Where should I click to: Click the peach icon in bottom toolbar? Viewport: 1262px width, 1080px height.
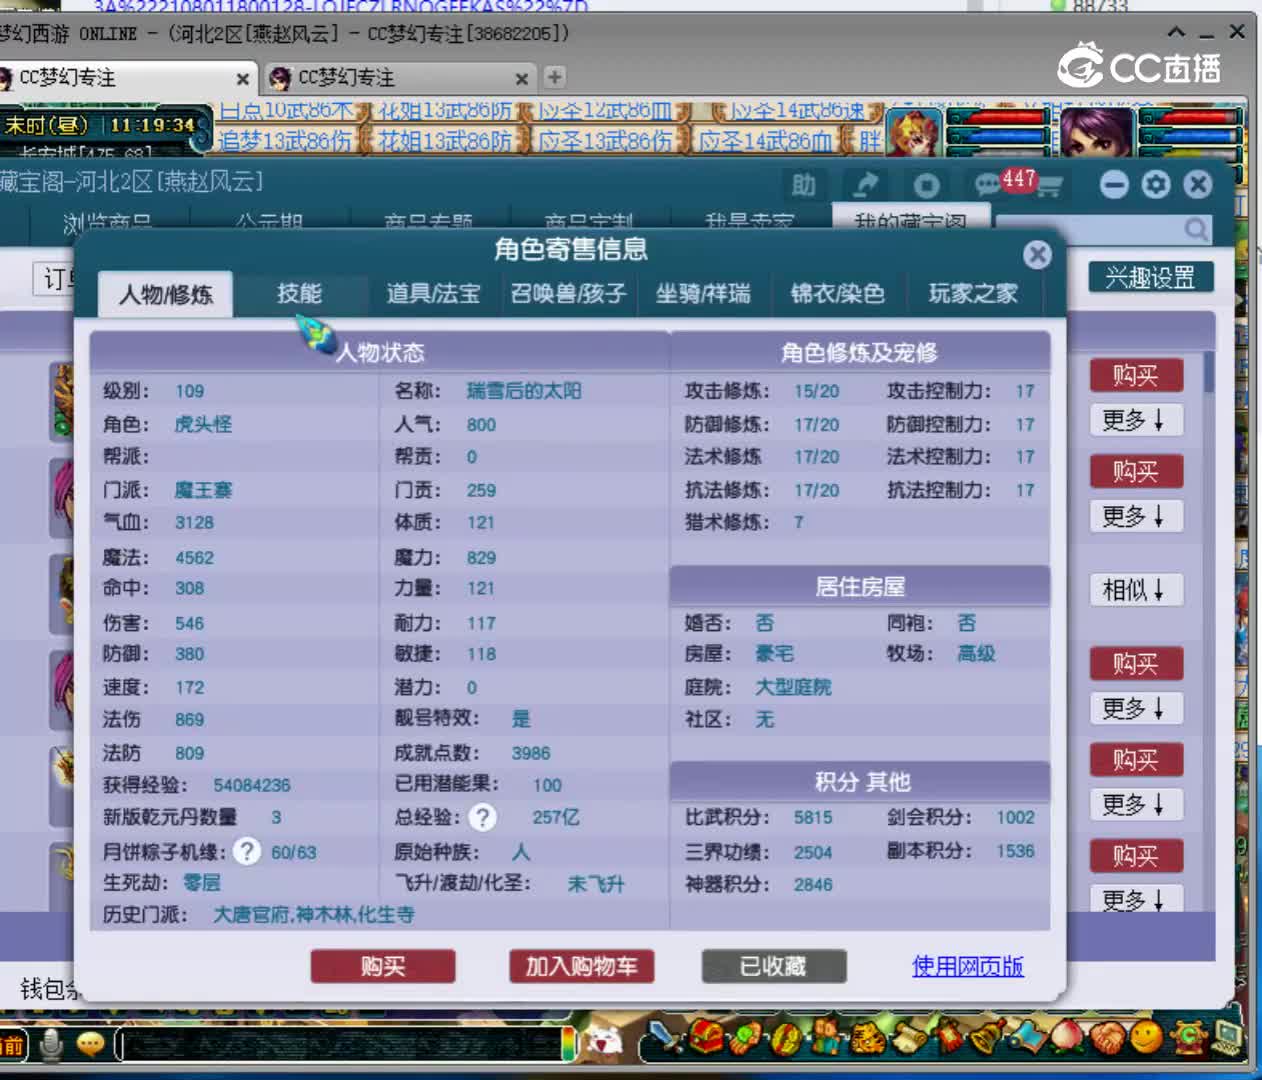click(x=1067, y=1036)
